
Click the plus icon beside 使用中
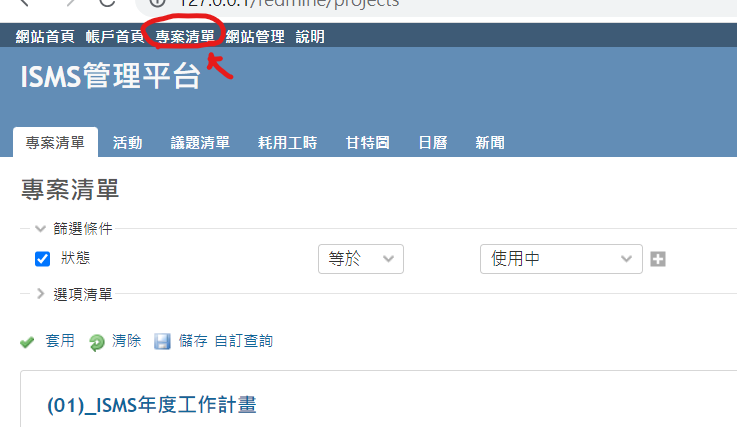point(658,259)
